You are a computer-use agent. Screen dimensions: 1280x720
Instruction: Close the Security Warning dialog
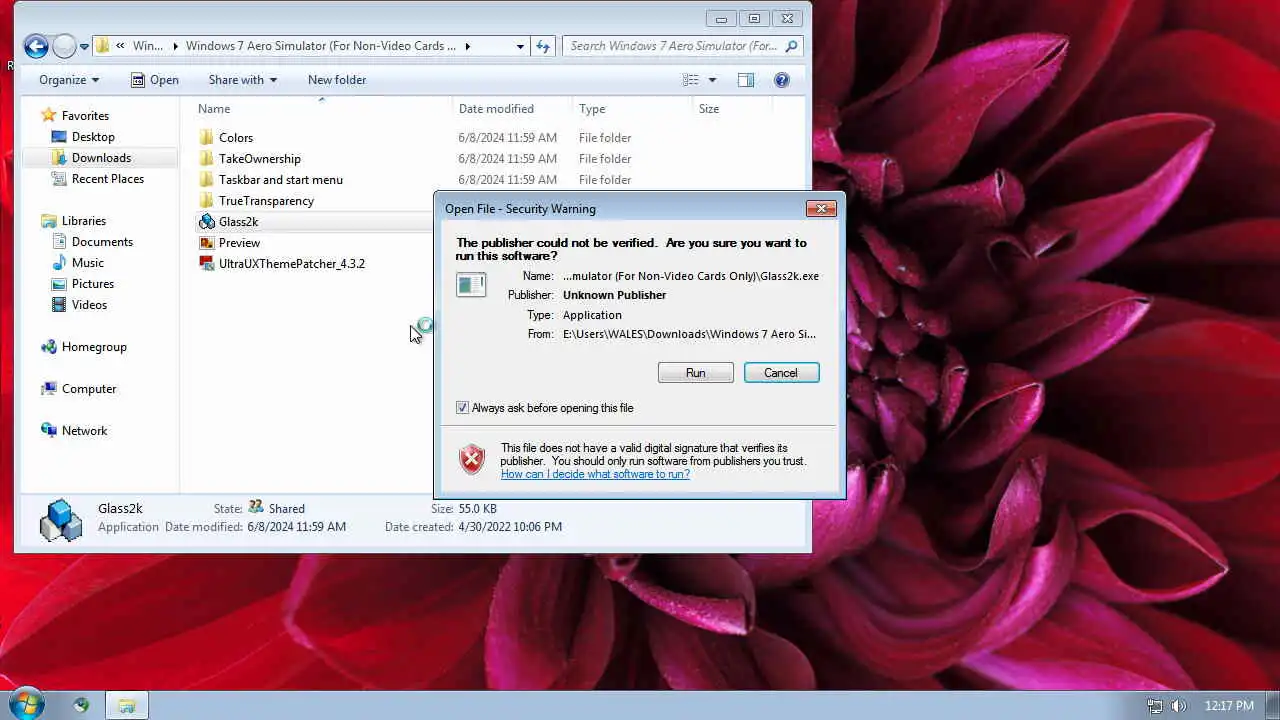pyautogui.click(x=821, y=209)
